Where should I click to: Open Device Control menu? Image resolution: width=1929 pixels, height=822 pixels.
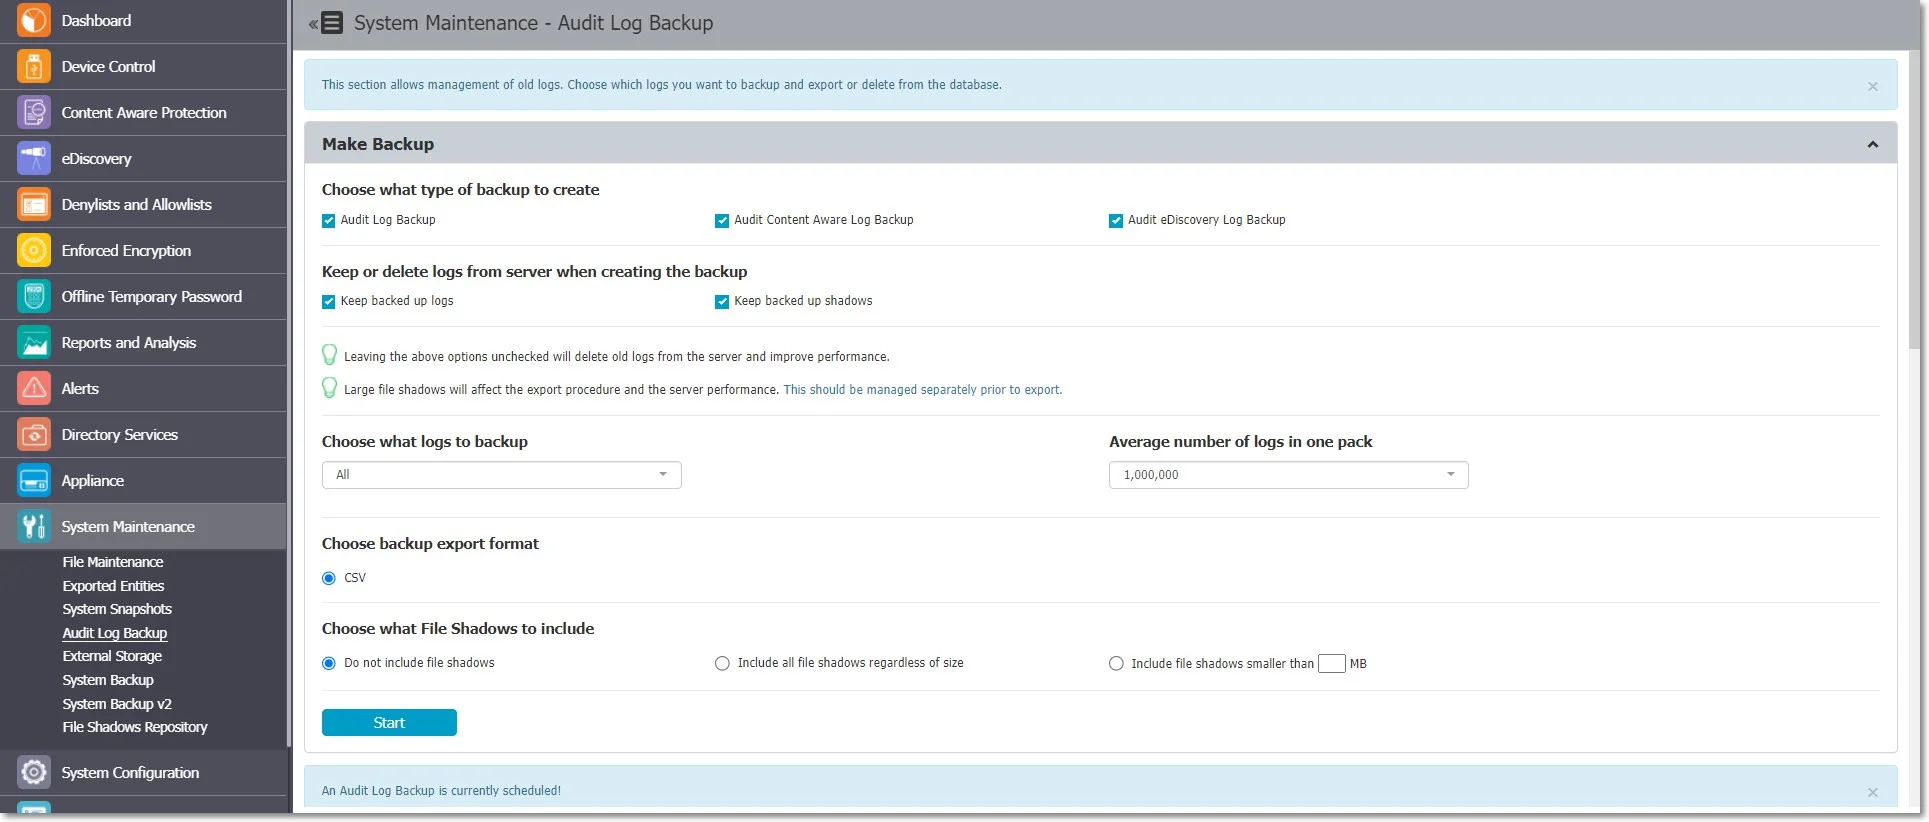108,66
